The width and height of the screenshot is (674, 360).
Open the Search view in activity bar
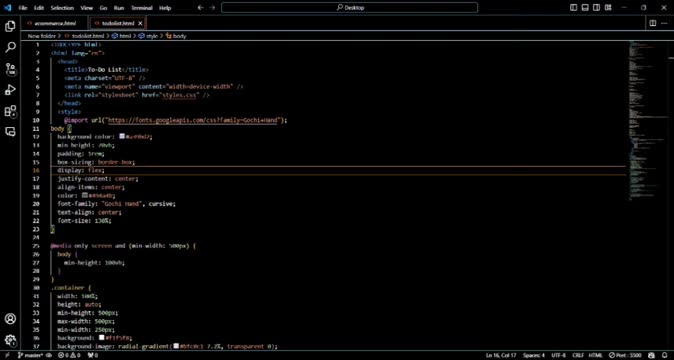[10, 47]
